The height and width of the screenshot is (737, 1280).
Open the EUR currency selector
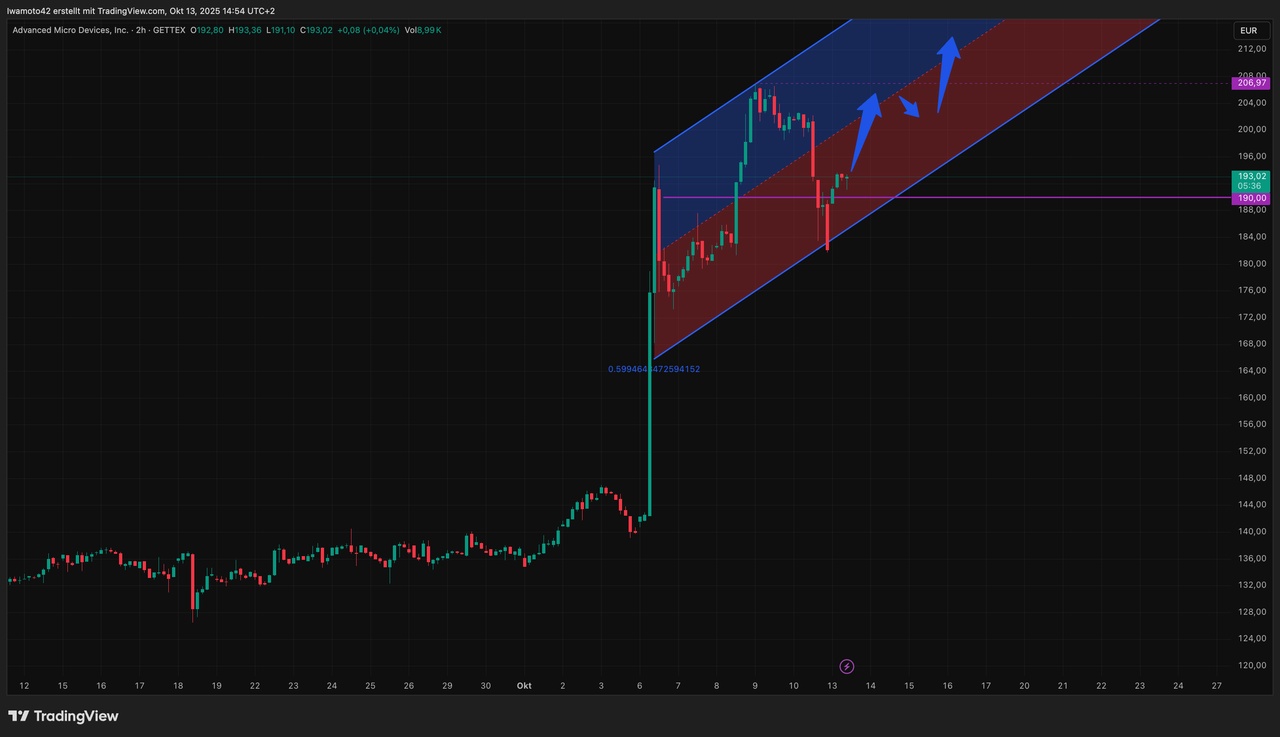[1248, 31]
